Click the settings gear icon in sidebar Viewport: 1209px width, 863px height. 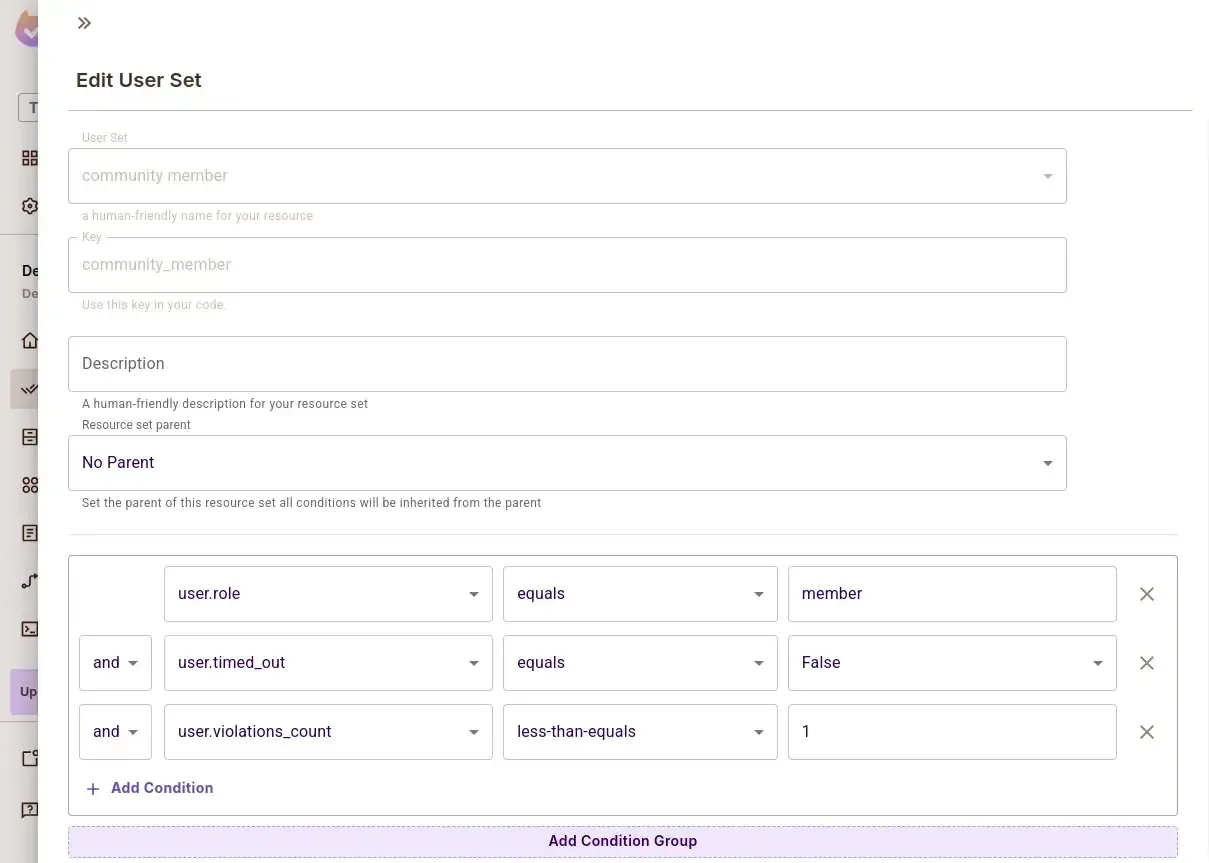30,206
